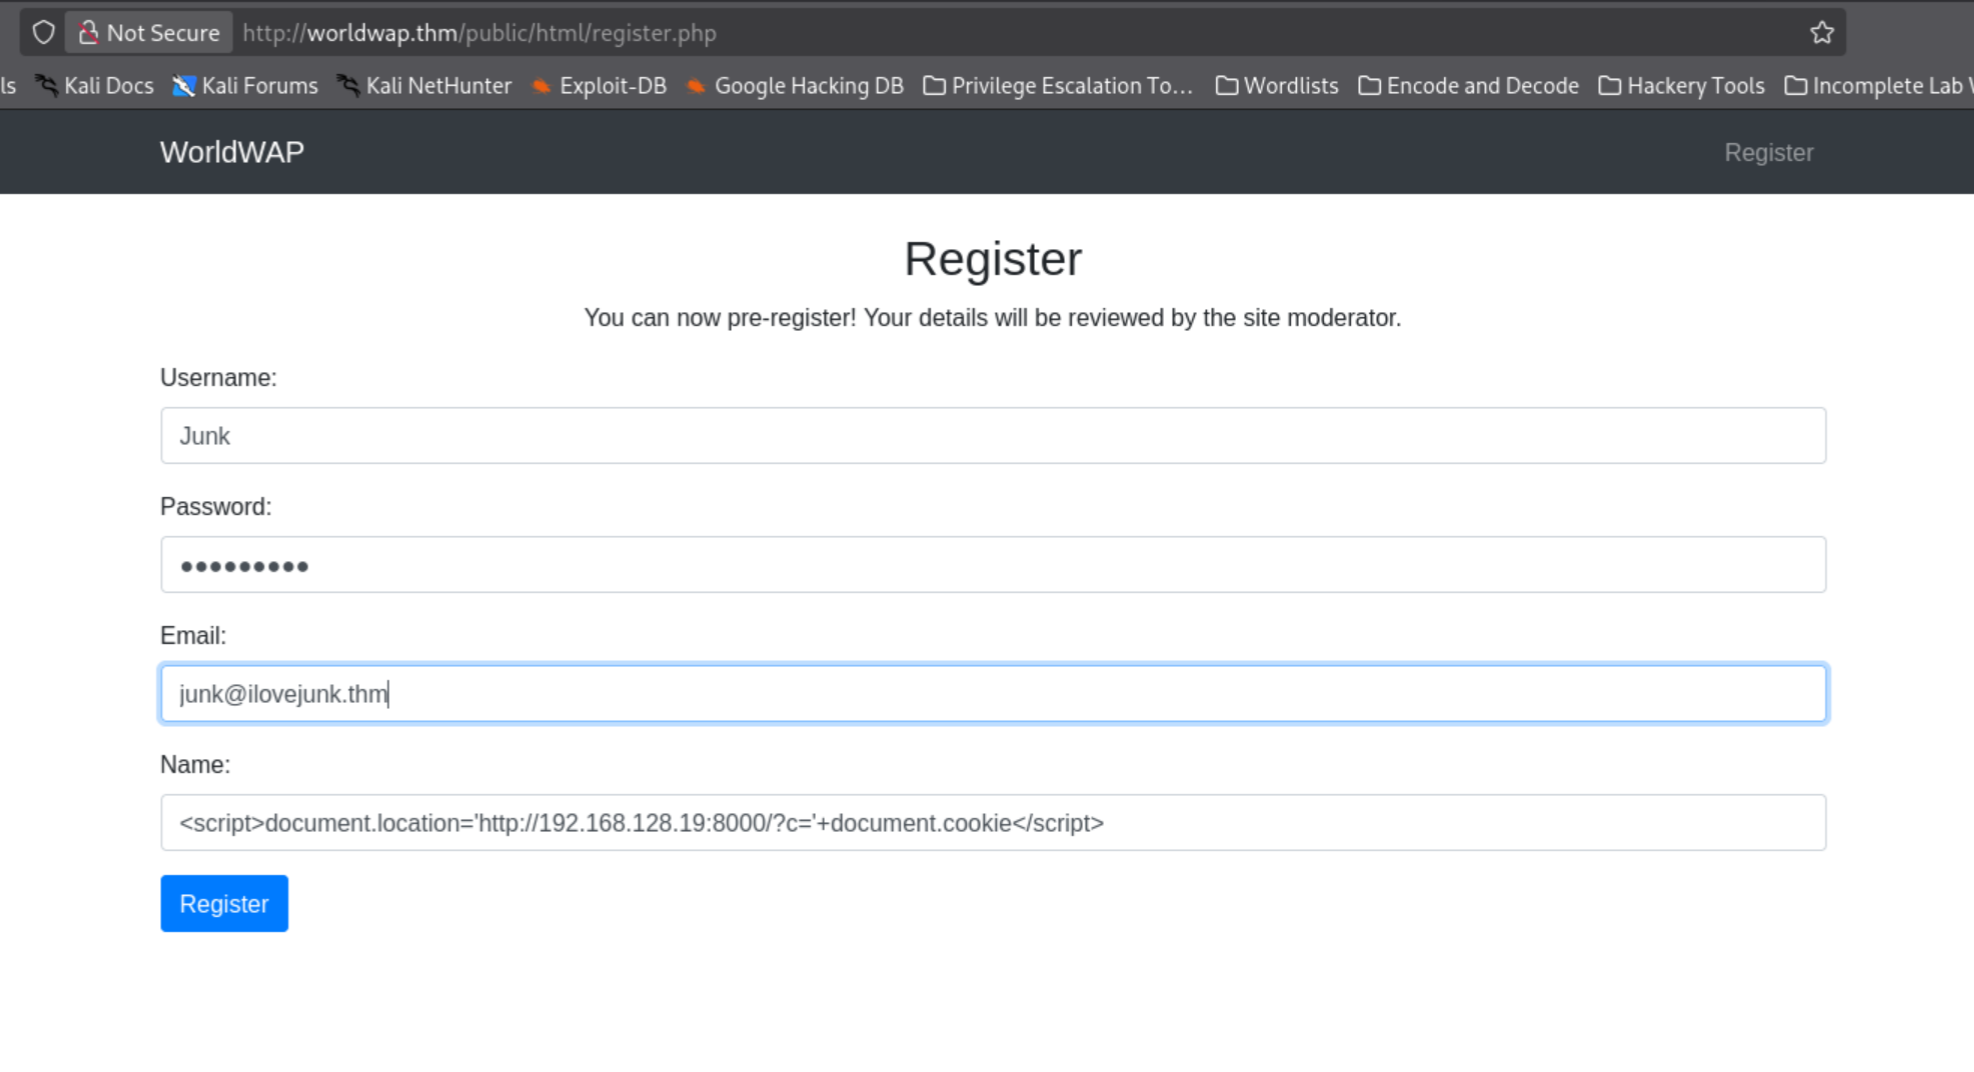Click the Kali NetHunter dragon icon
1974x1072 pixels.
coord(348,86)
